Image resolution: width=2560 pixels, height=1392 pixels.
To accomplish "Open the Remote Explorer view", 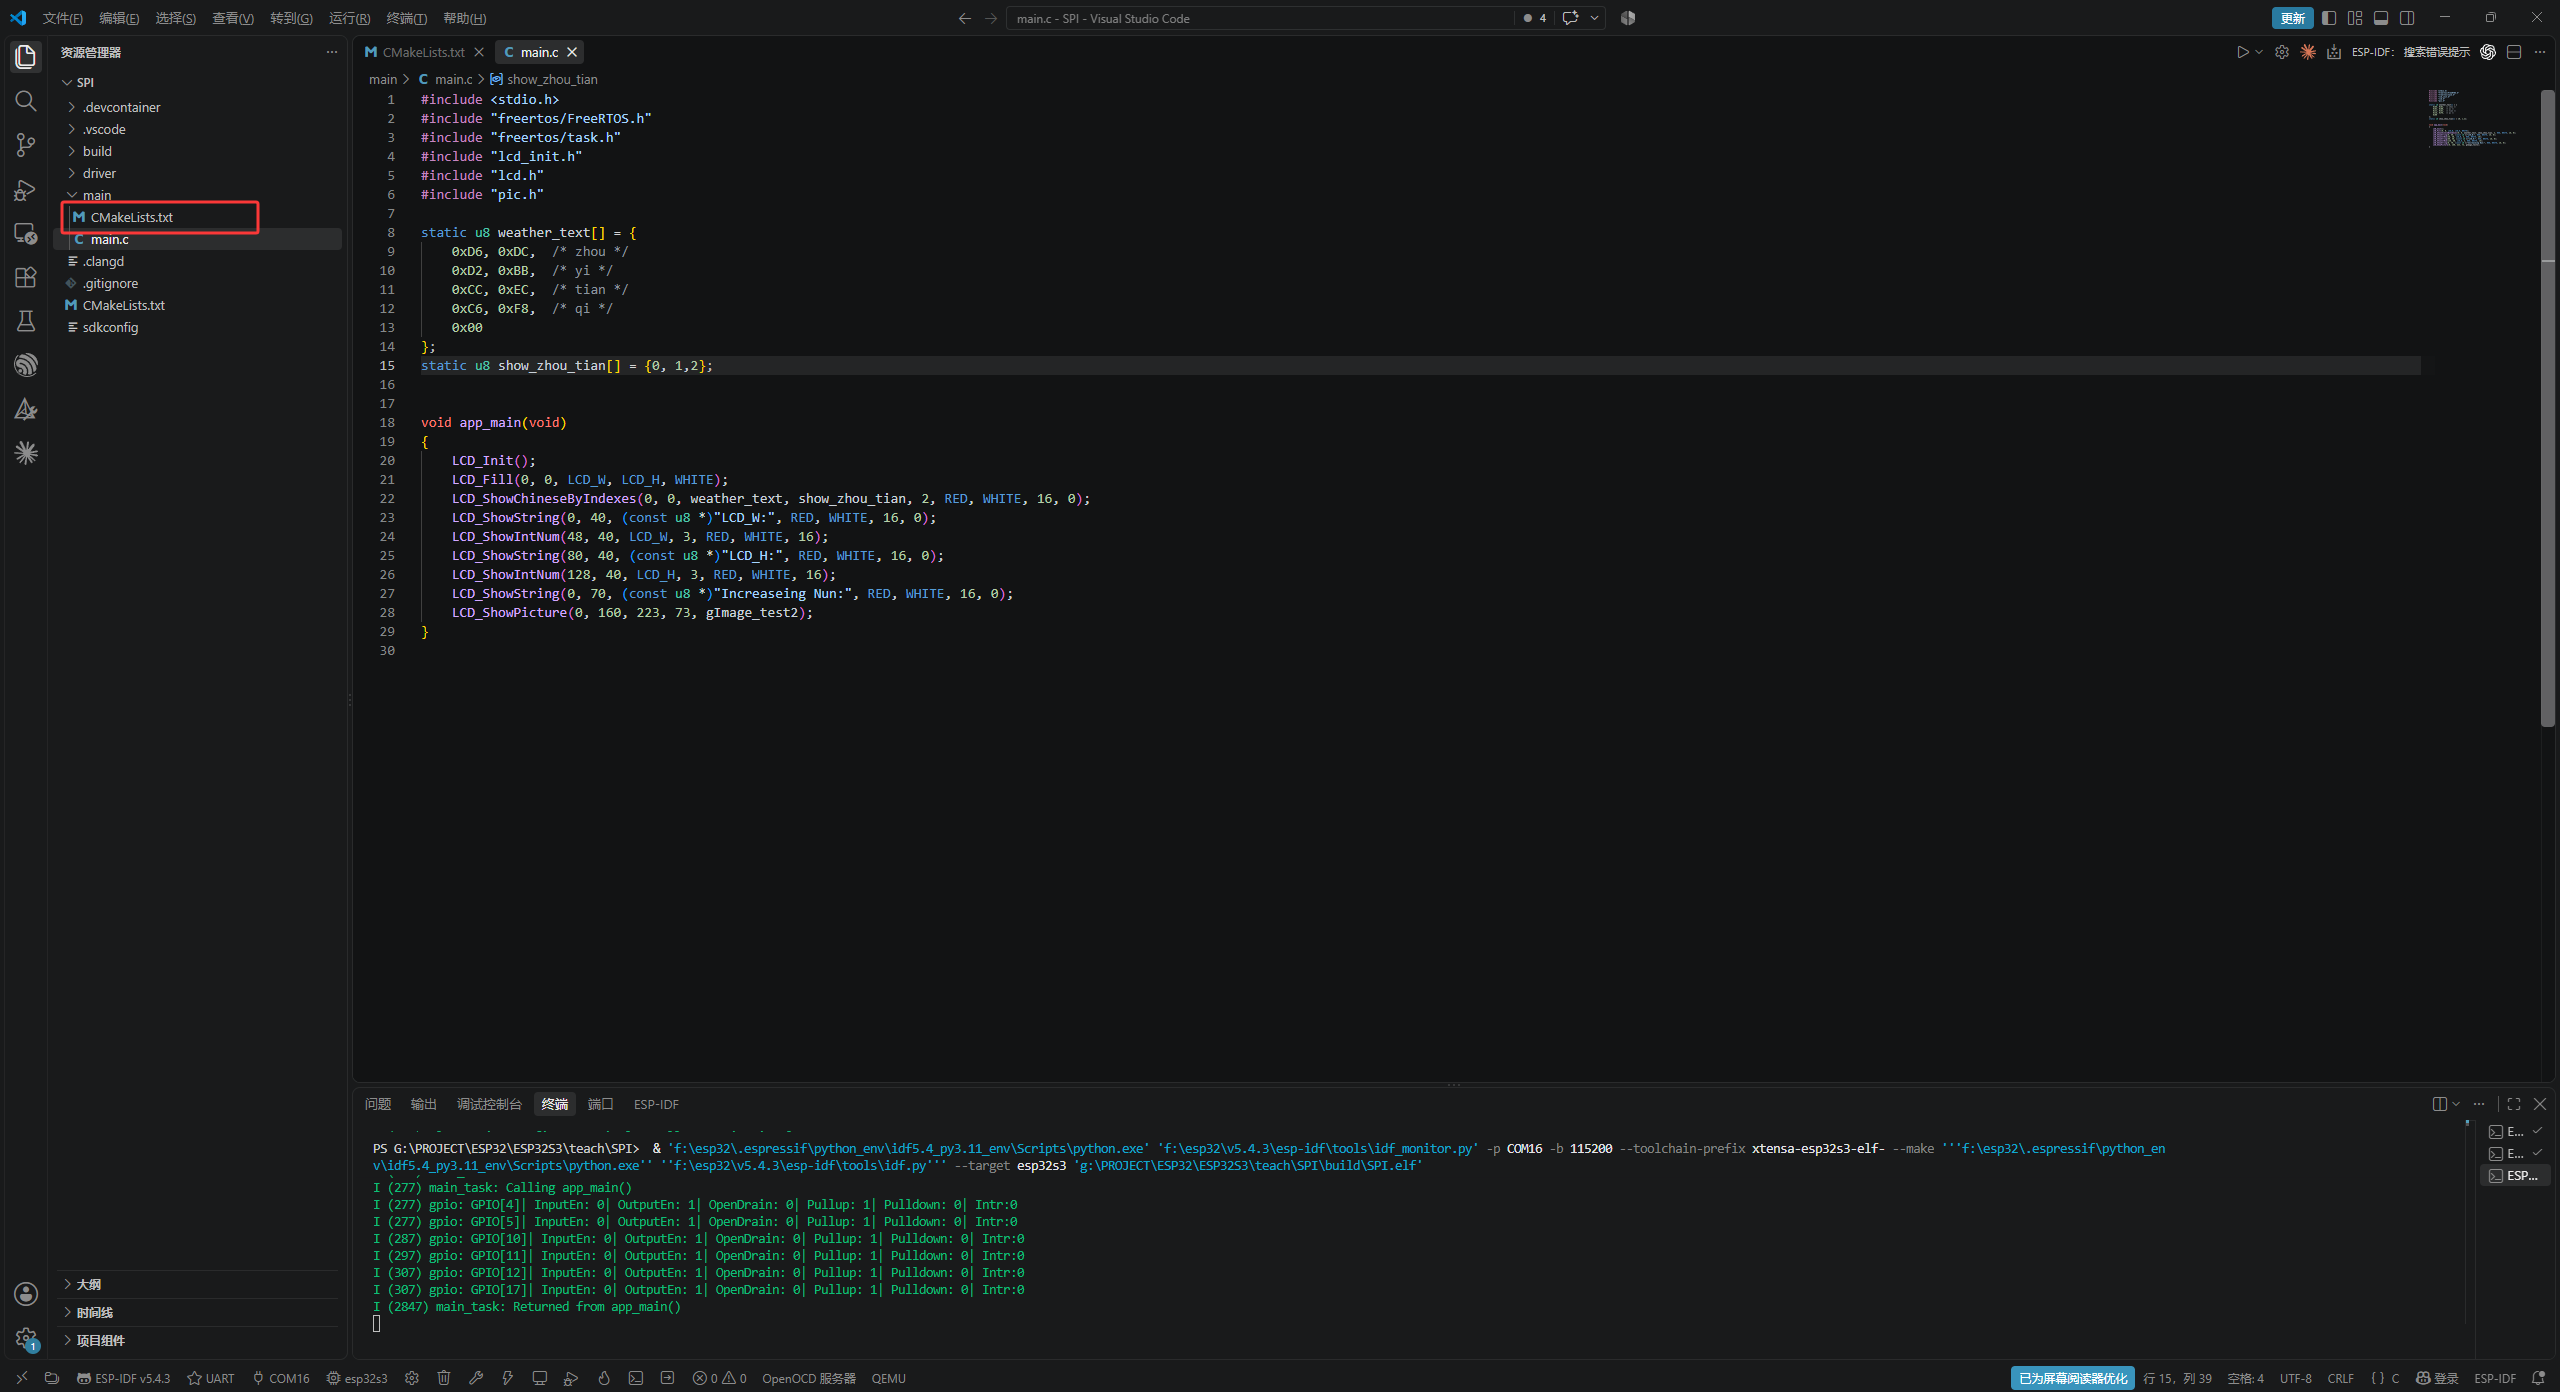I will (x=26, y=233).
